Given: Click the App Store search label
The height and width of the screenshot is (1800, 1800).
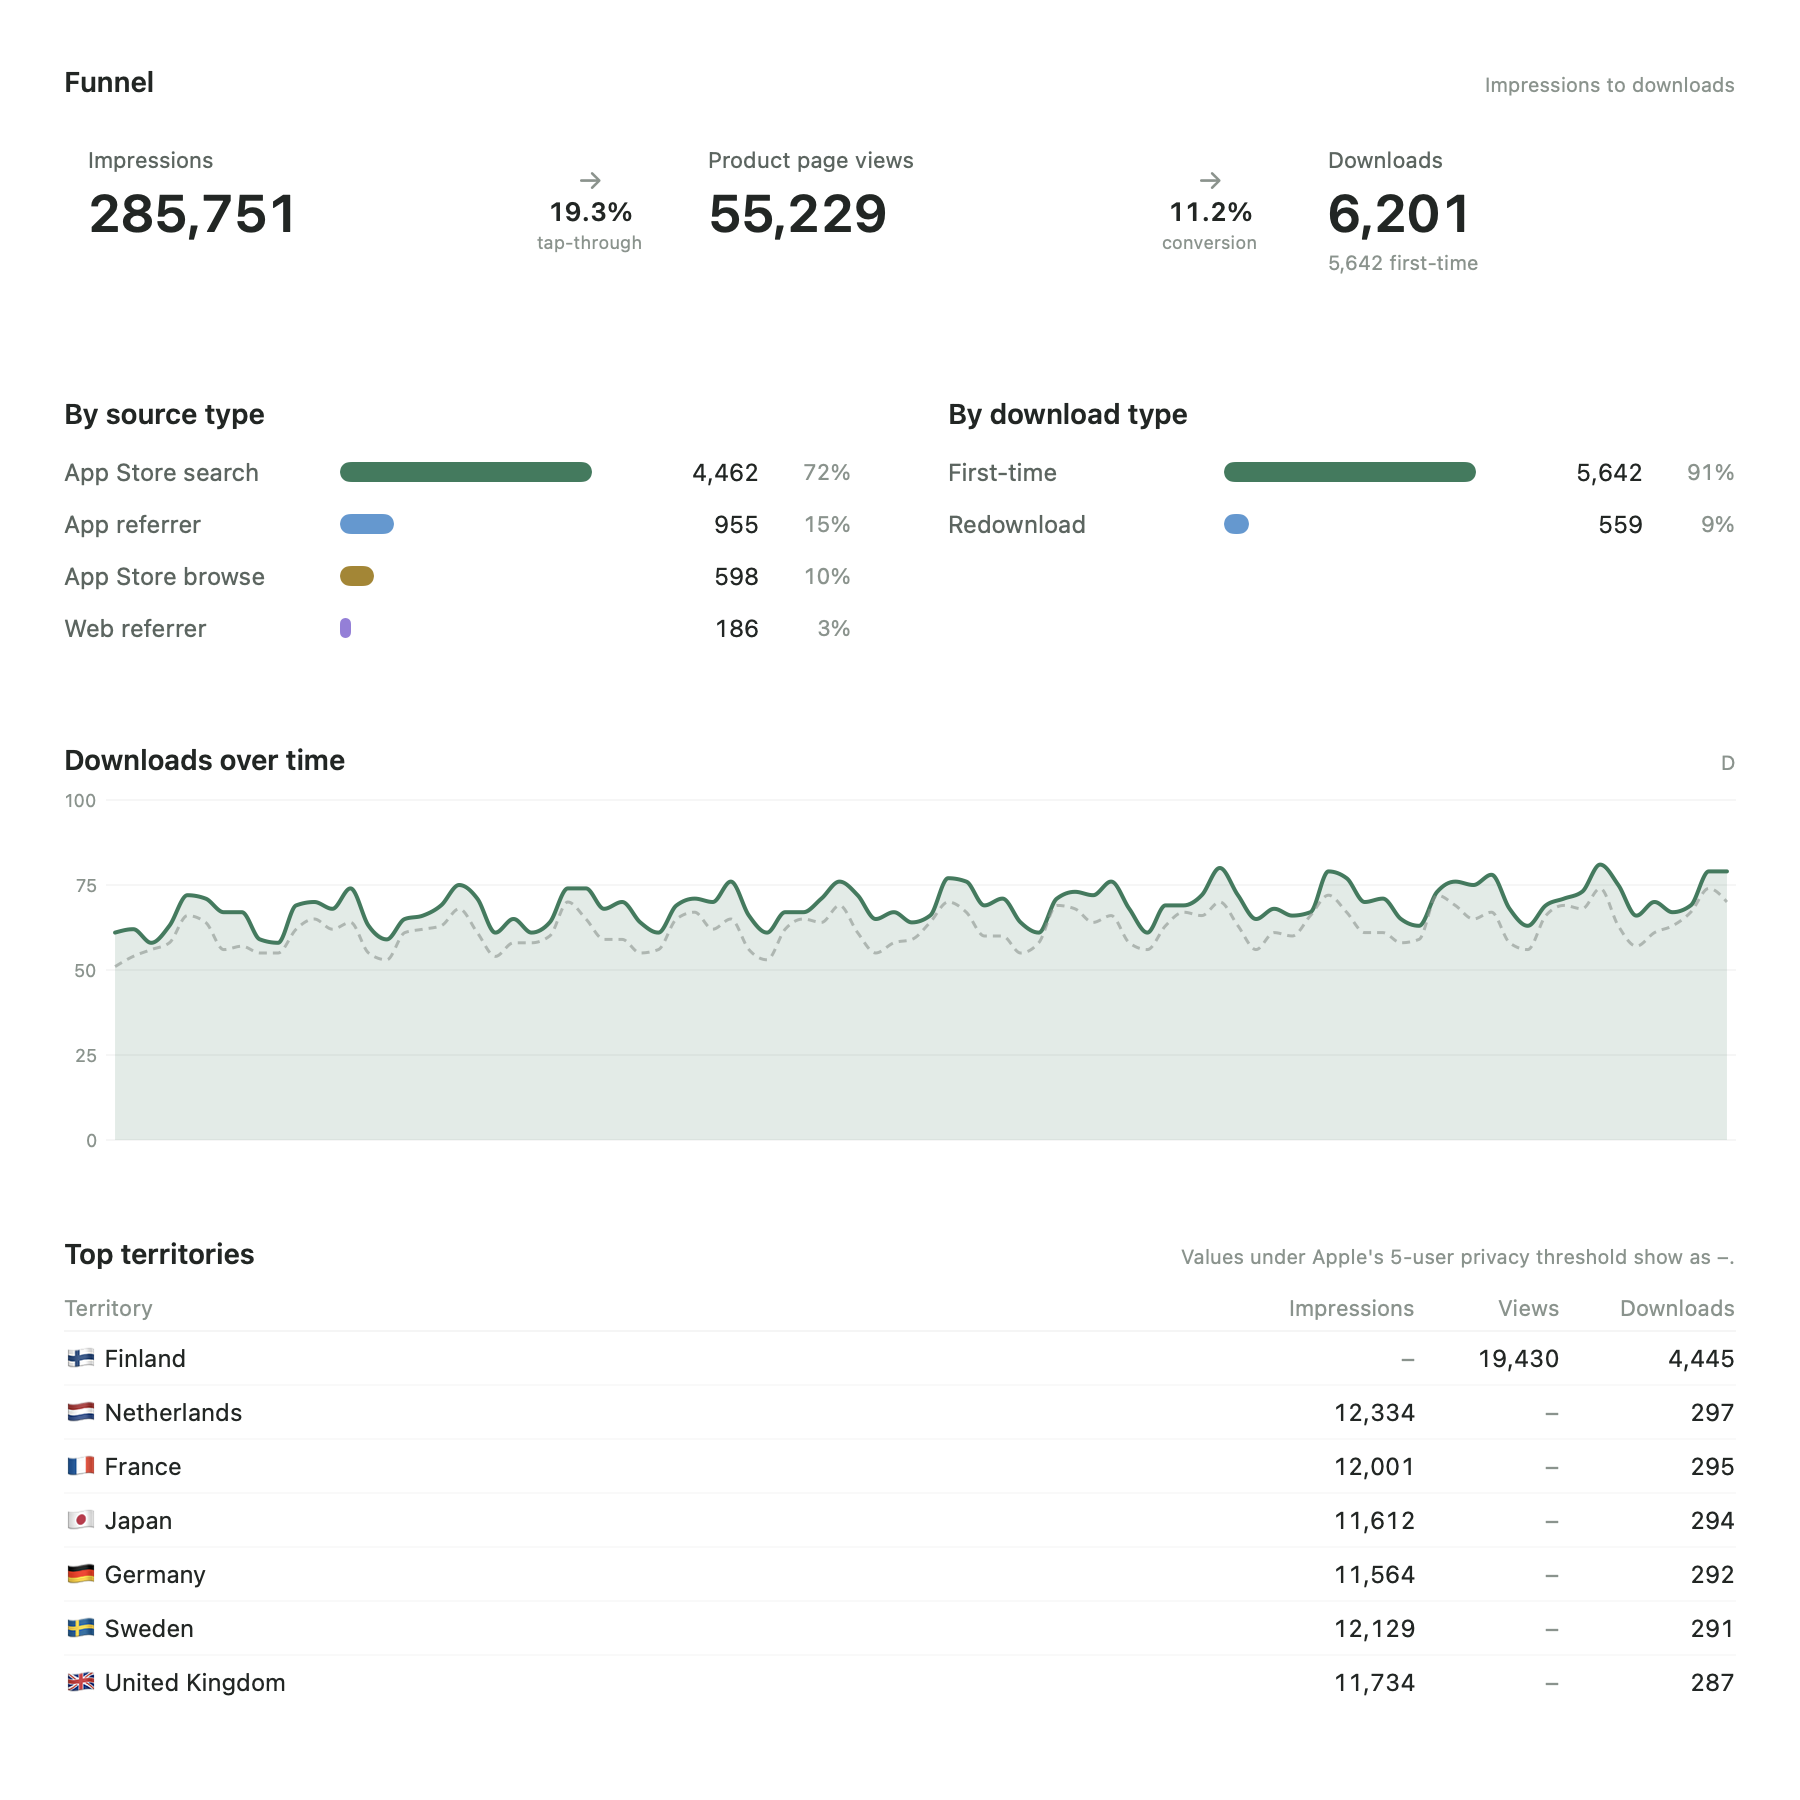Looking at the screenshot, I should click(x=161, y=472).
